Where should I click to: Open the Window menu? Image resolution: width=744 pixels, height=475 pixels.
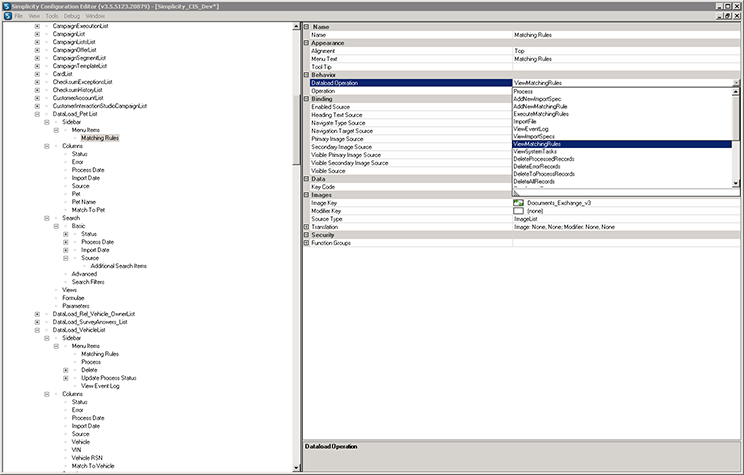(95, 16)
